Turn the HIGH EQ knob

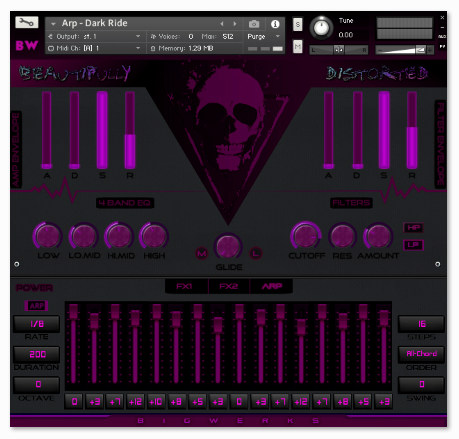tap(154, 236)
